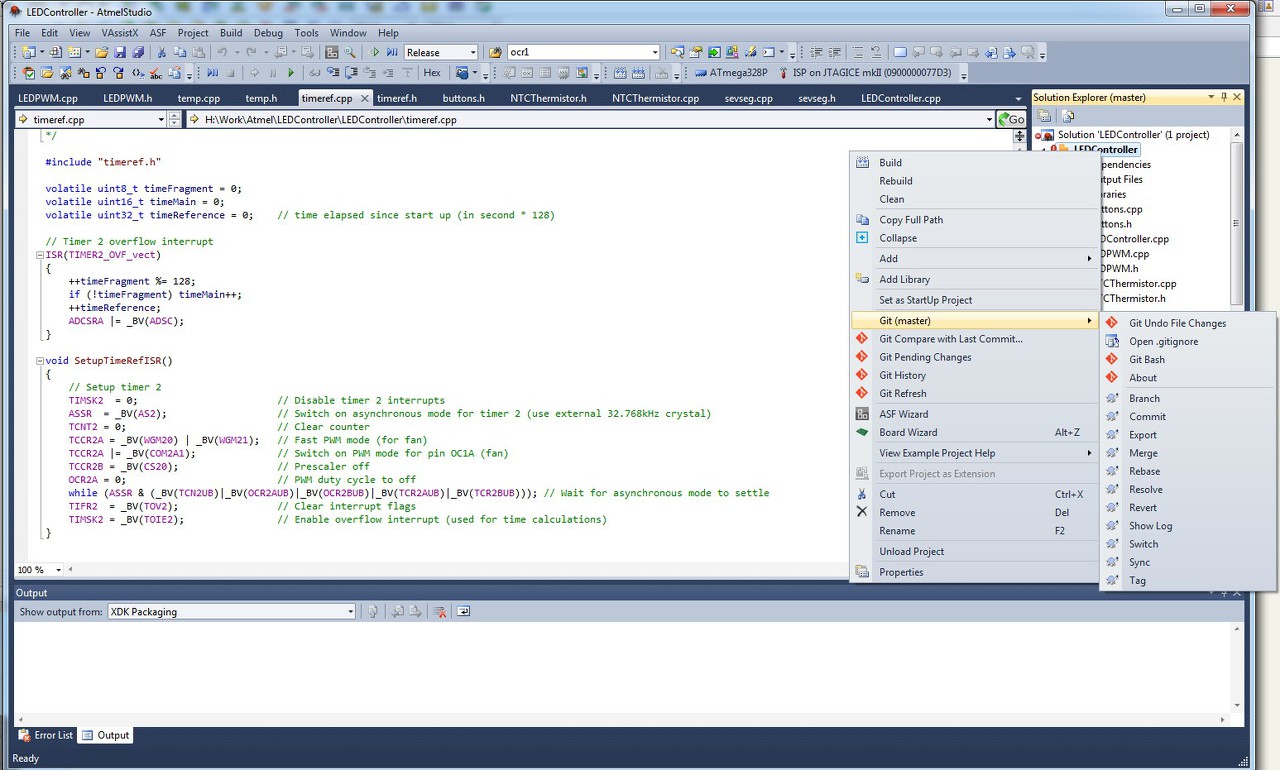Click the Undo arrow icon

(222, 52)
